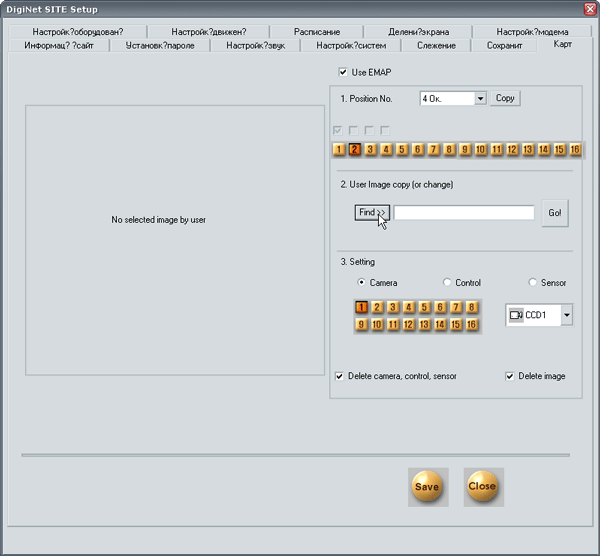600x556 pixels.
Task: Click the round Close button
Action: (483, 486)
